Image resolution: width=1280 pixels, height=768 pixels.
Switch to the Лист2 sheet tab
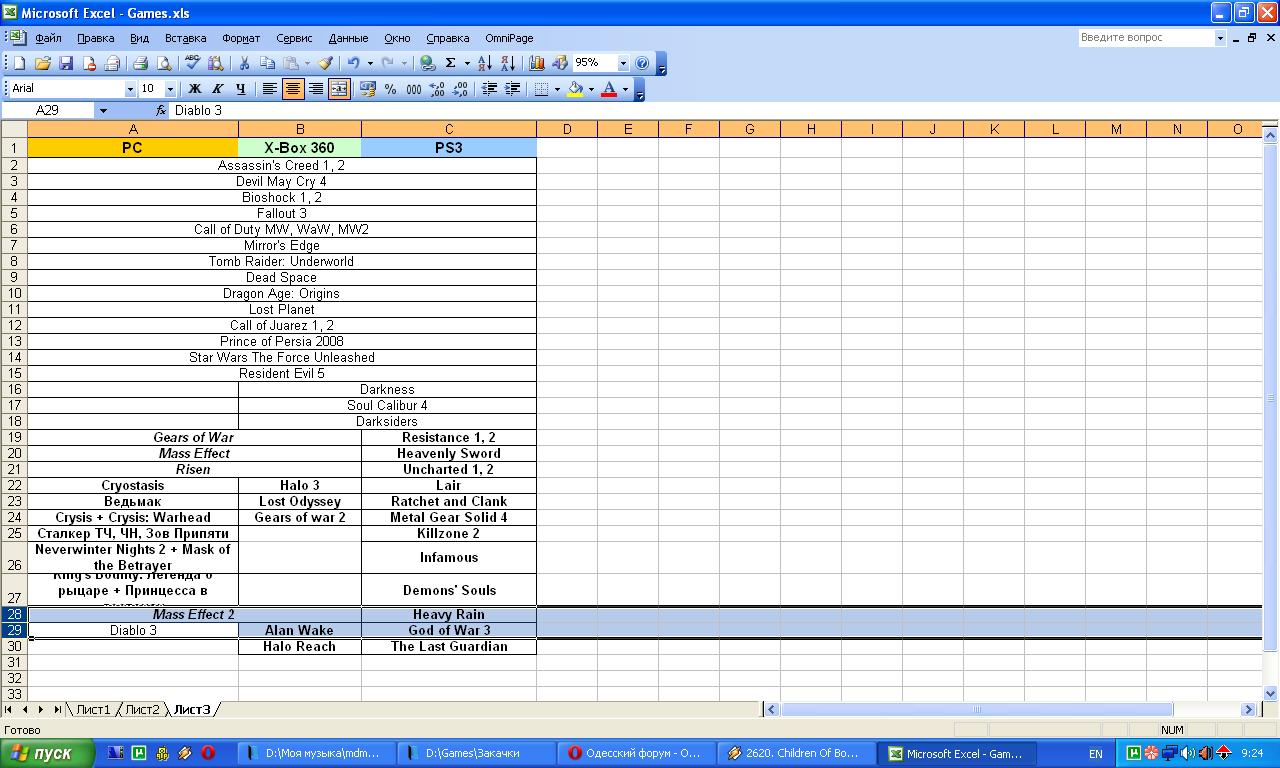pos(142,709)
